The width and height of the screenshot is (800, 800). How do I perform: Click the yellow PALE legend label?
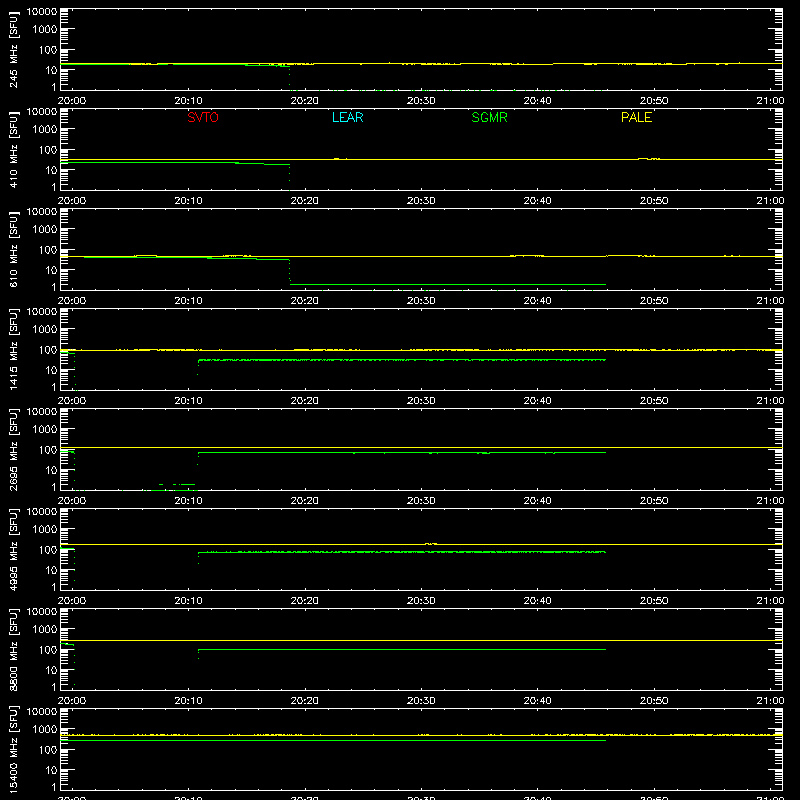point(636,117)
